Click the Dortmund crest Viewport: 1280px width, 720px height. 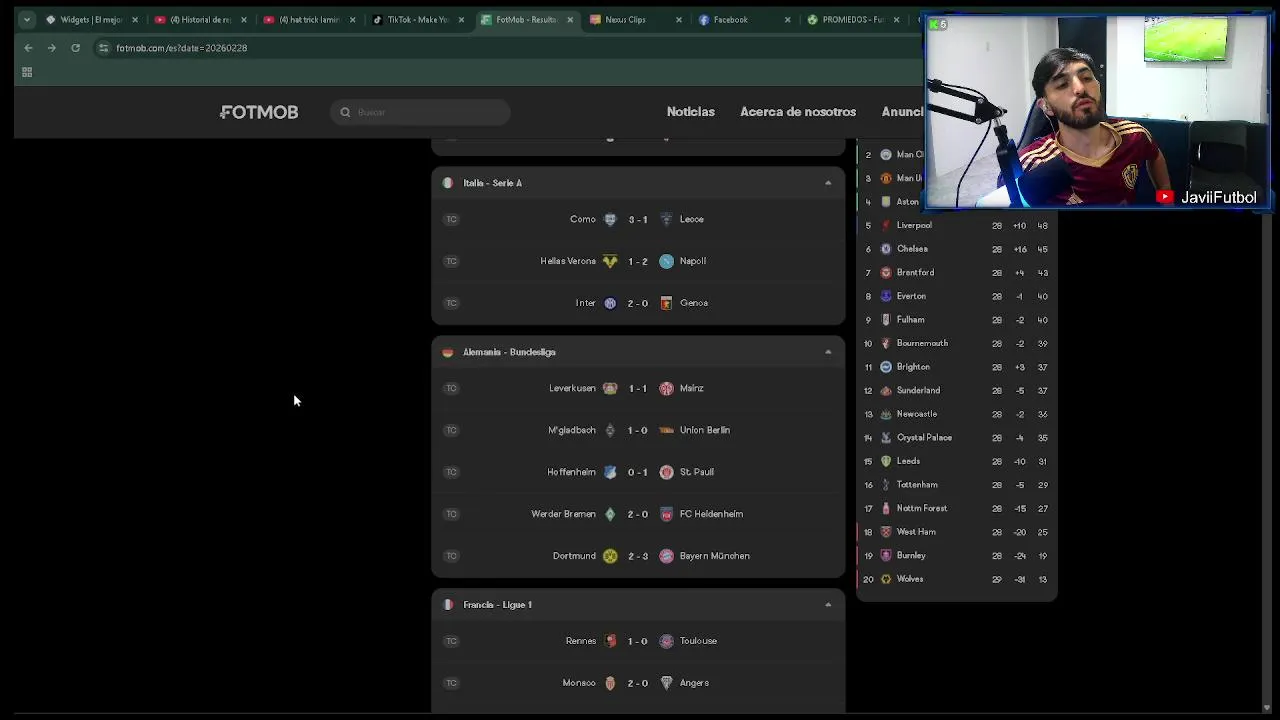coord(610,556)
